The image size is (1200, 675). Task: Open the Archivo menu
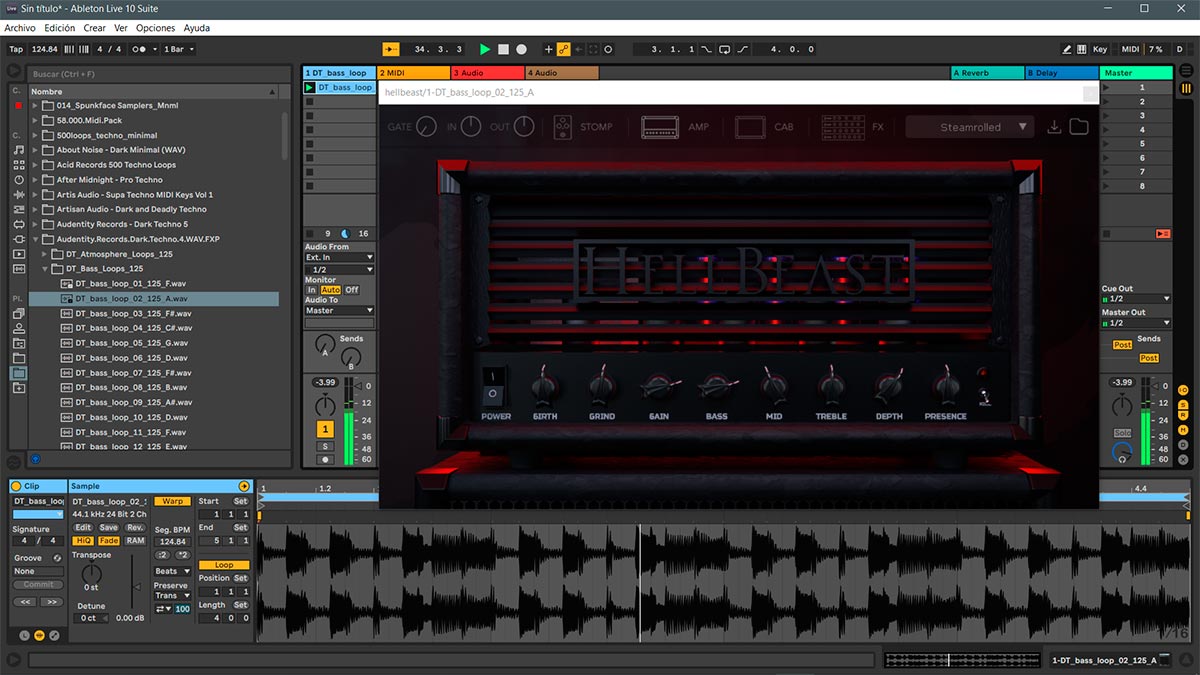pyautogui.click(x=20, y=28)
